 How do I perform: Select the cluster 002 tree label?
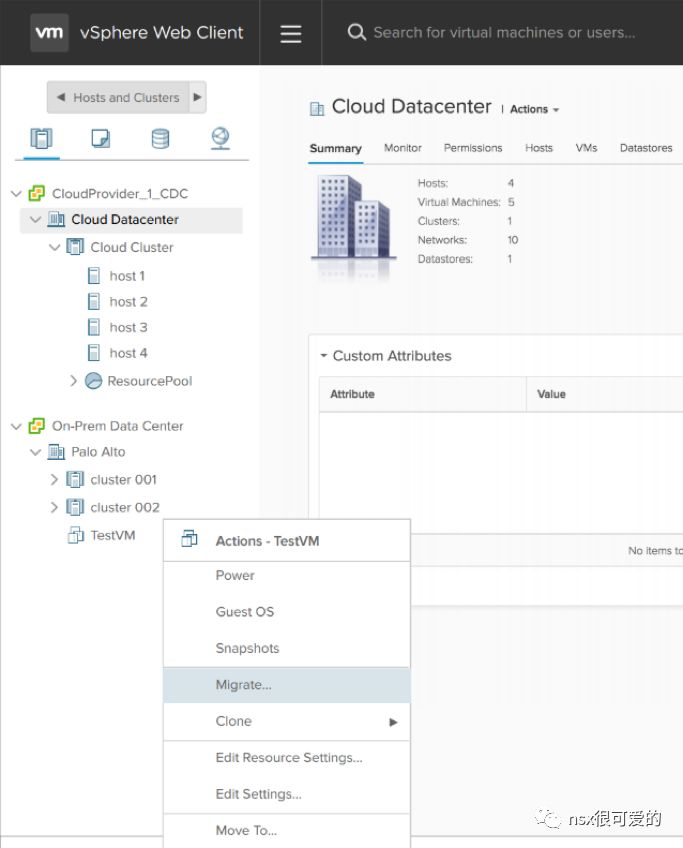click(125, 507)
